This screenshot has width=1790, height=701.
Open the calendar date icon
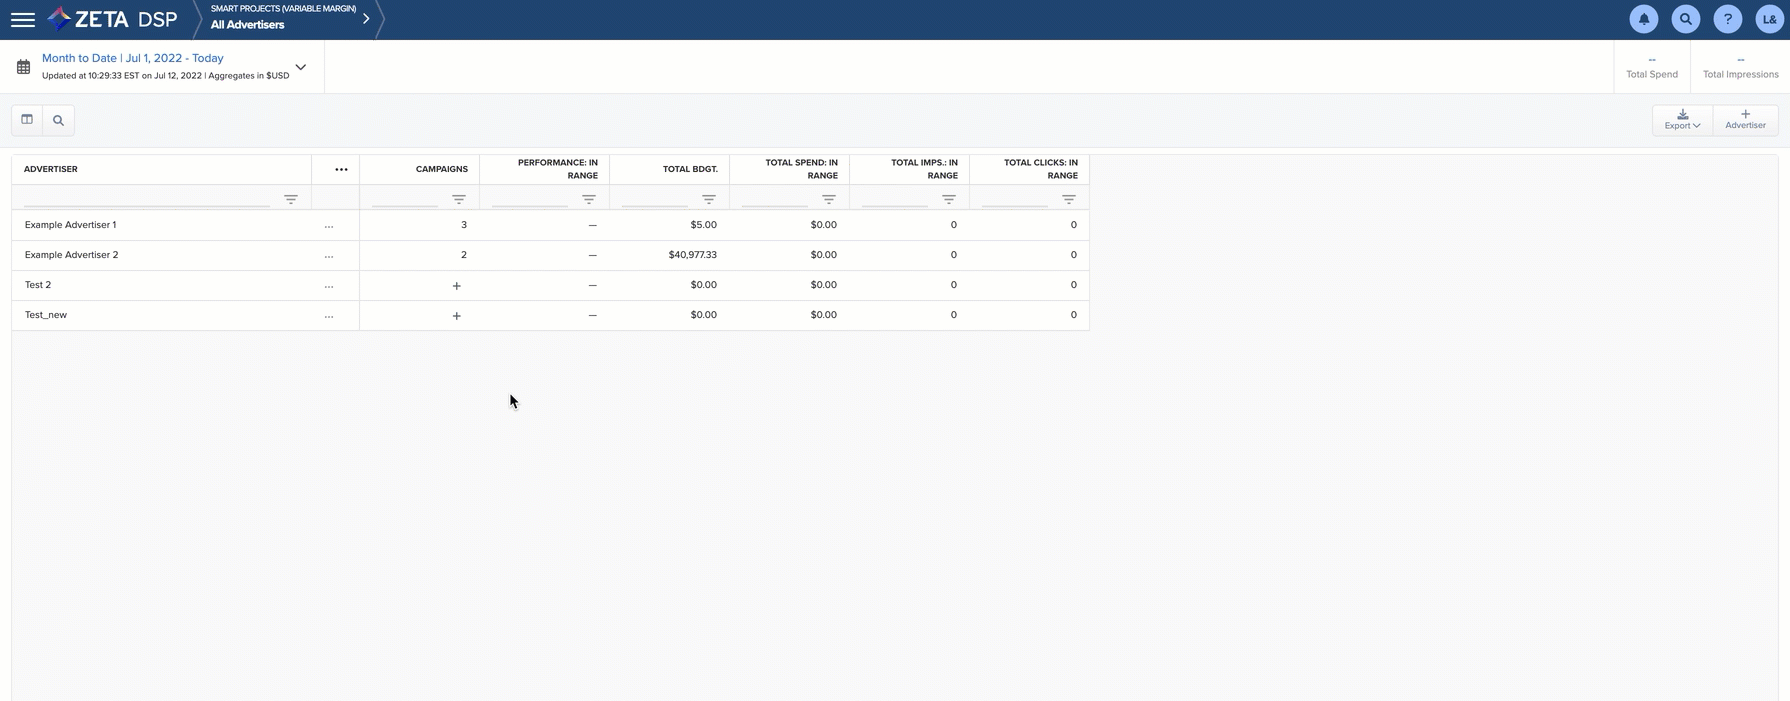tap(23, 67)
